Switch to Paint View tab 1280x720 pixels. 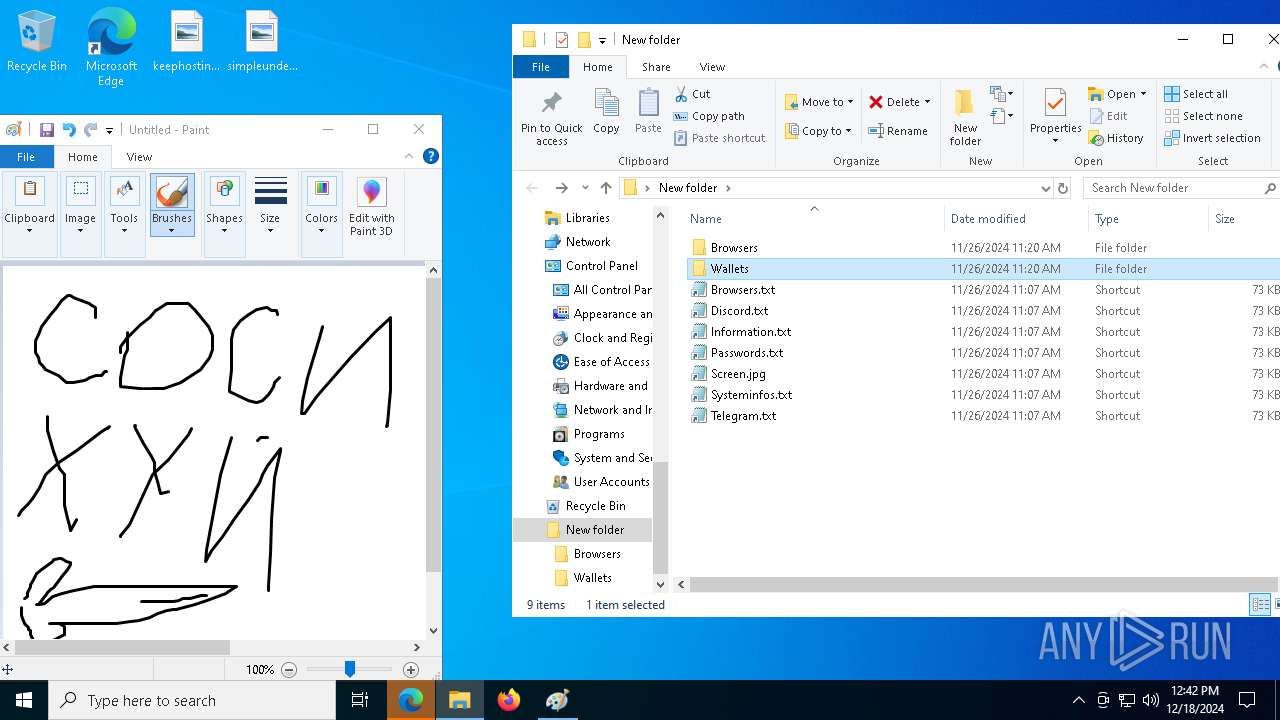139,157
